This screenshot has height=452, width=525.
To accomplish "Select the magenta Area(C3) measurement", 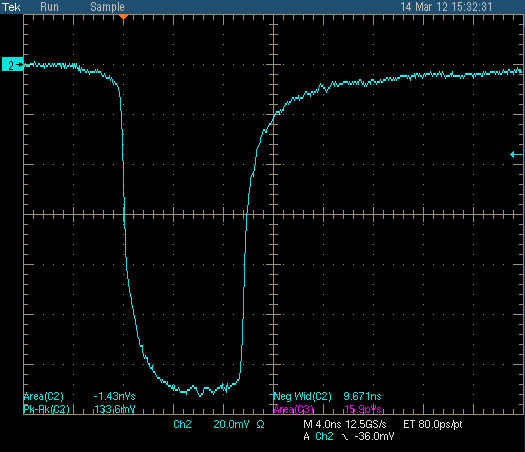I will pyautogui.click(x=327, y=409).
